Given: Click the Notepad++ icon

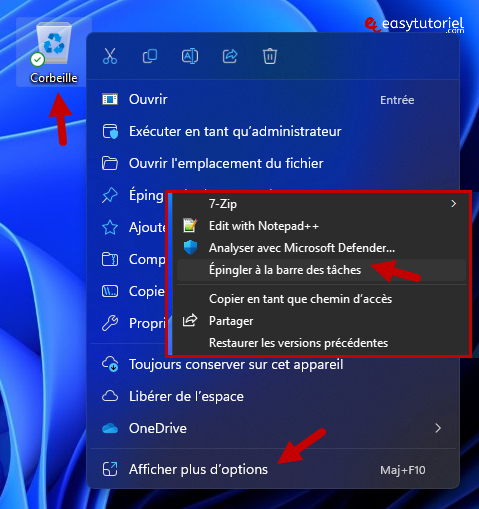Looking at the screenshot, I should [x=190, y=226].
